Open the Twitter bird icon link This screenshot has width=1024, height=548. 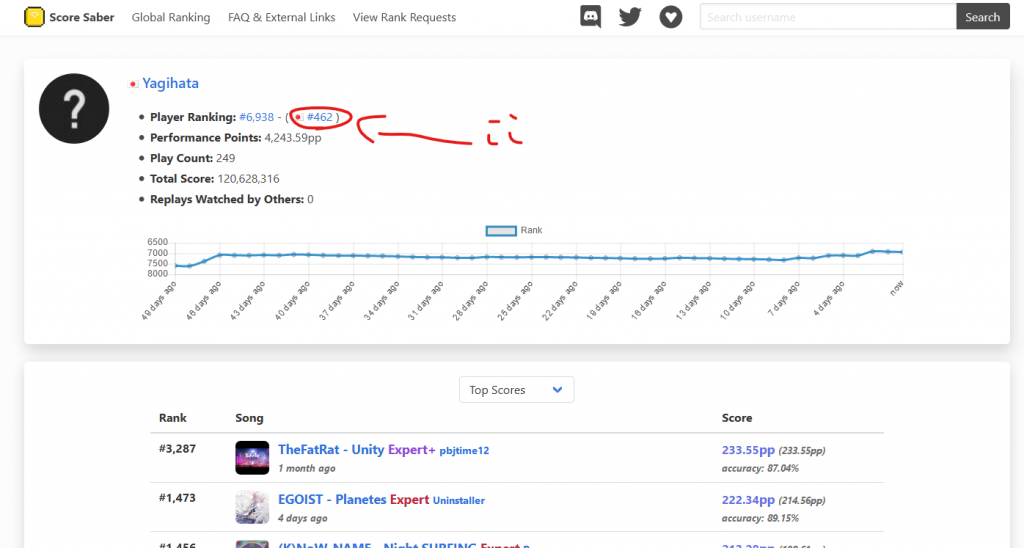click(x=630, y=17)
